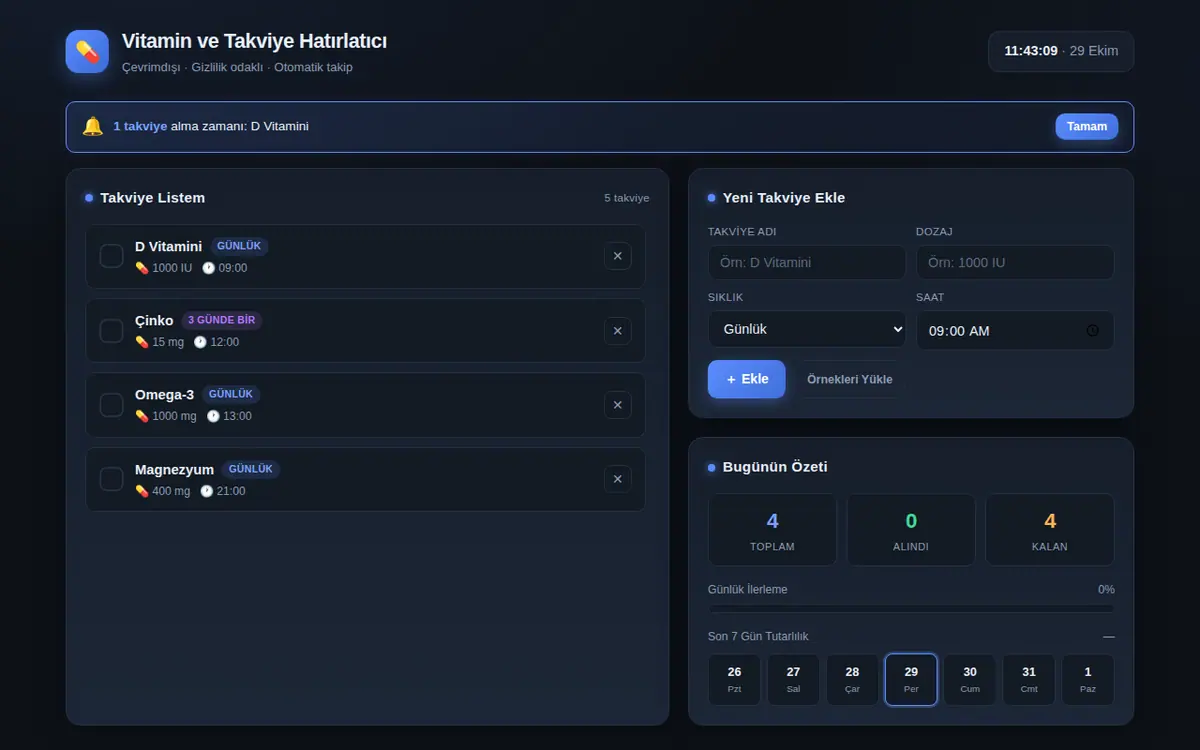Delete the Çinko supplement entry
The width and height of the screenshot is (1200, 750).
(617, 331)
